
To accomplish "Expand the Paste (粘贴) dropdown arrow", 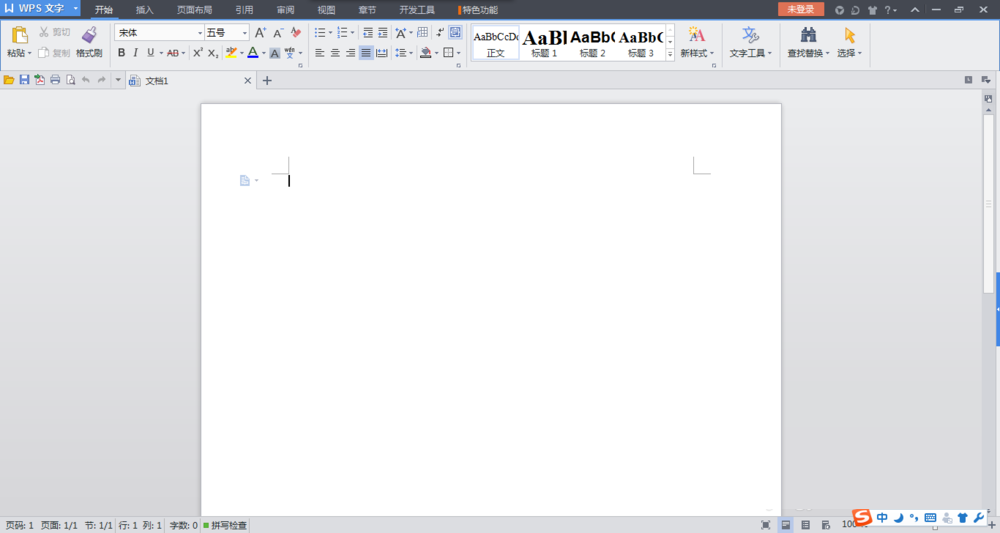I will (x=29, y=54).
